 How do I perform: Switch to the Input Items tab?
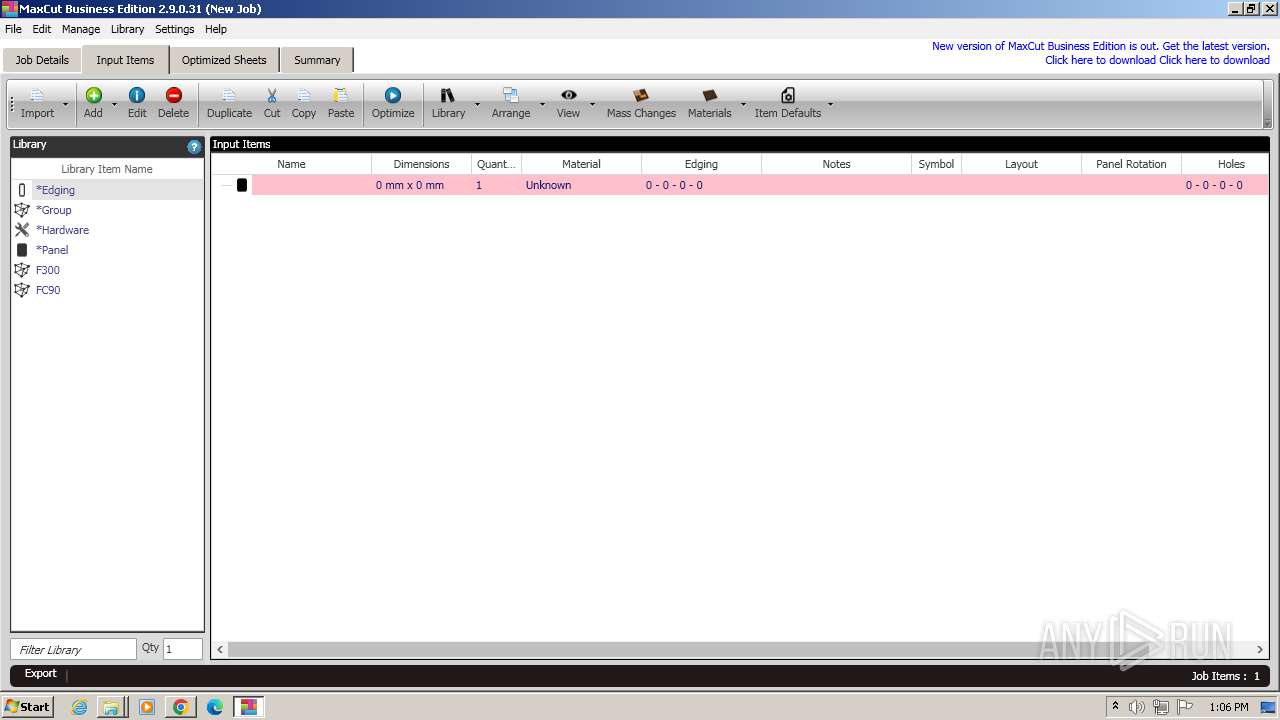click(x=125, y=60)
